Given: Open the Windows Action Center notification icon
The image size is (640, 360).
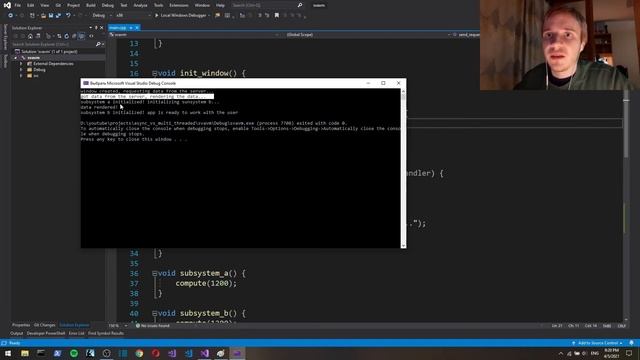Looking at the screenshot, I should pos(629,353).
